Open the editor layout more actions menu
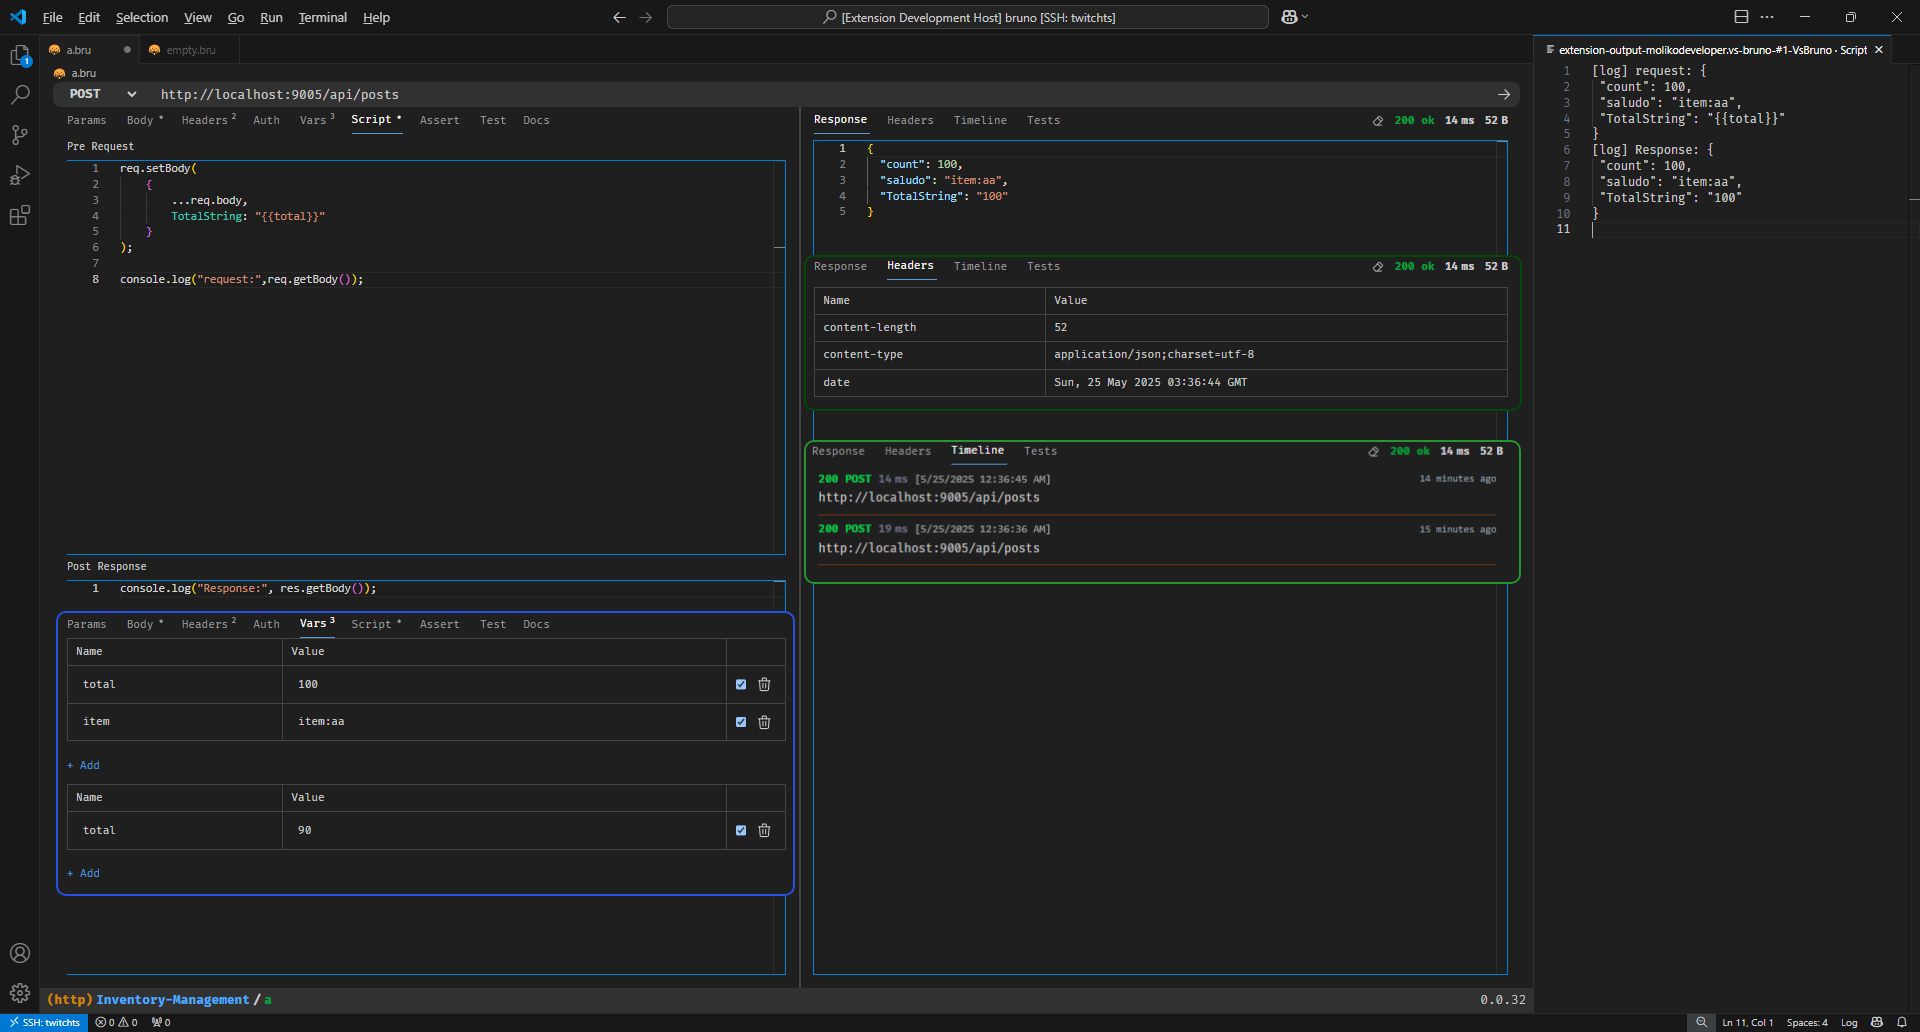The image size is (1920, 1032). pos(1767,17)
